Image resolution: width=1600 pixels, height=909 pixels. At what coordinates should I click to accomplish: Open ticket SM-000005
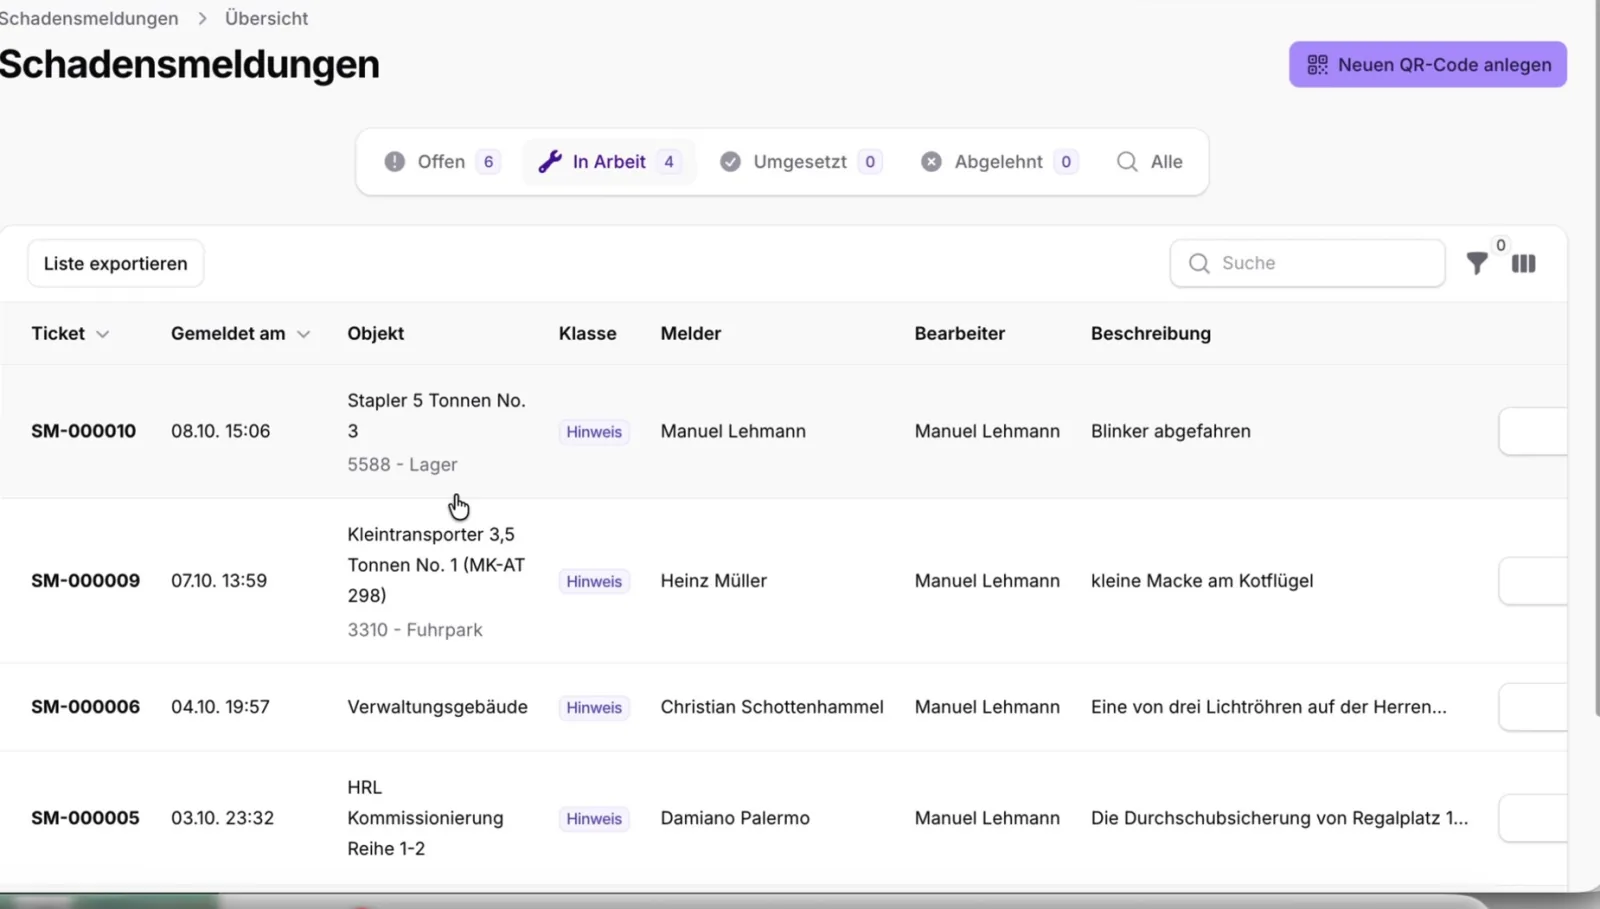86,818
